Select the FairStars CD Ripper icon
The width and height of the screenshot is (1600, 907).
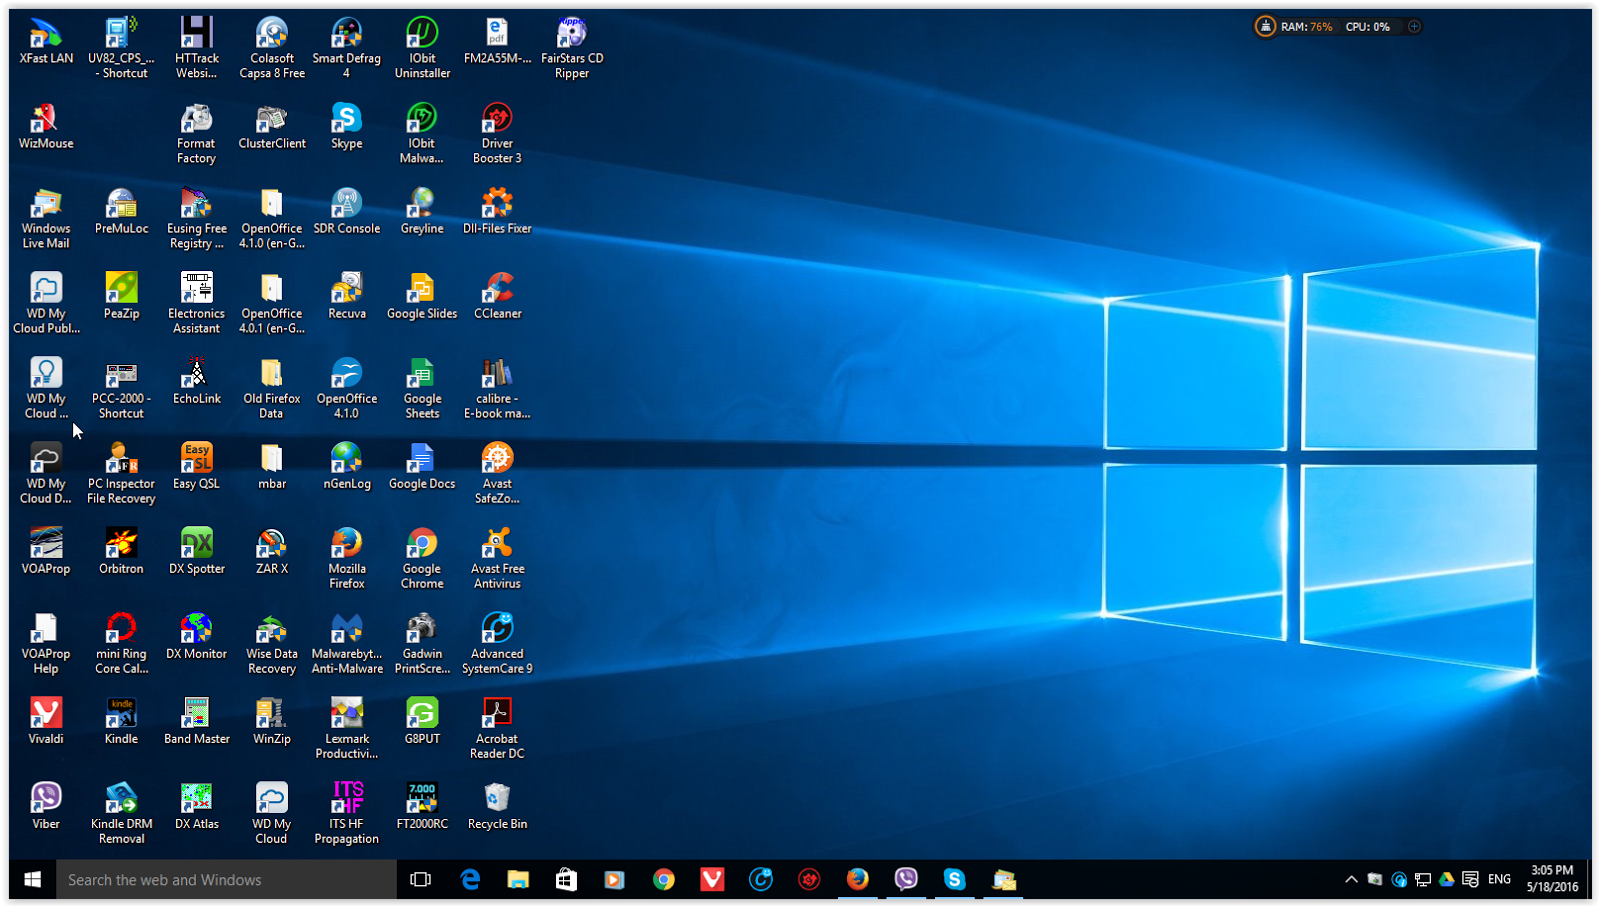(572, 48)
